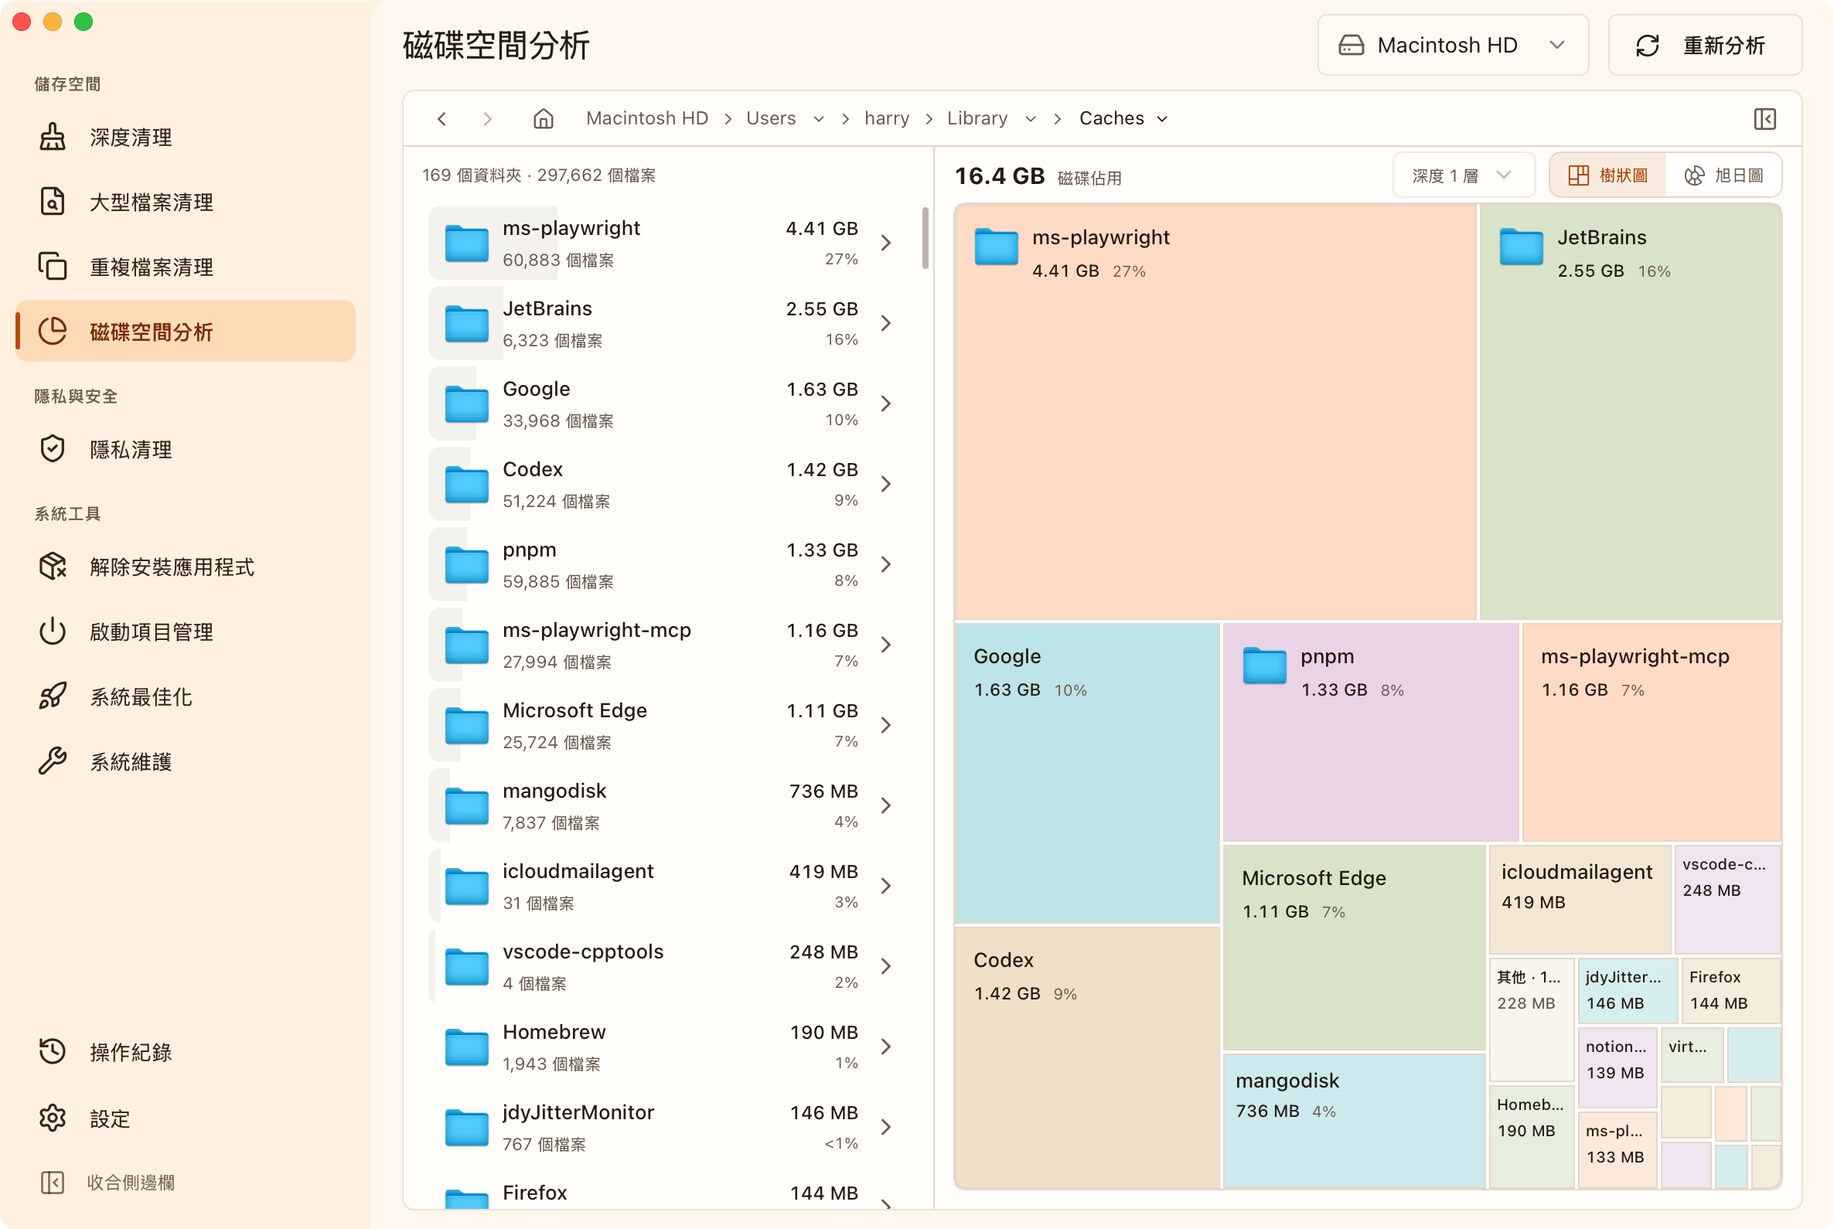Open the Deep Clean (深度清理) sidebar icon
This screenshot has width=1834, height=1229.
[52, 137]
